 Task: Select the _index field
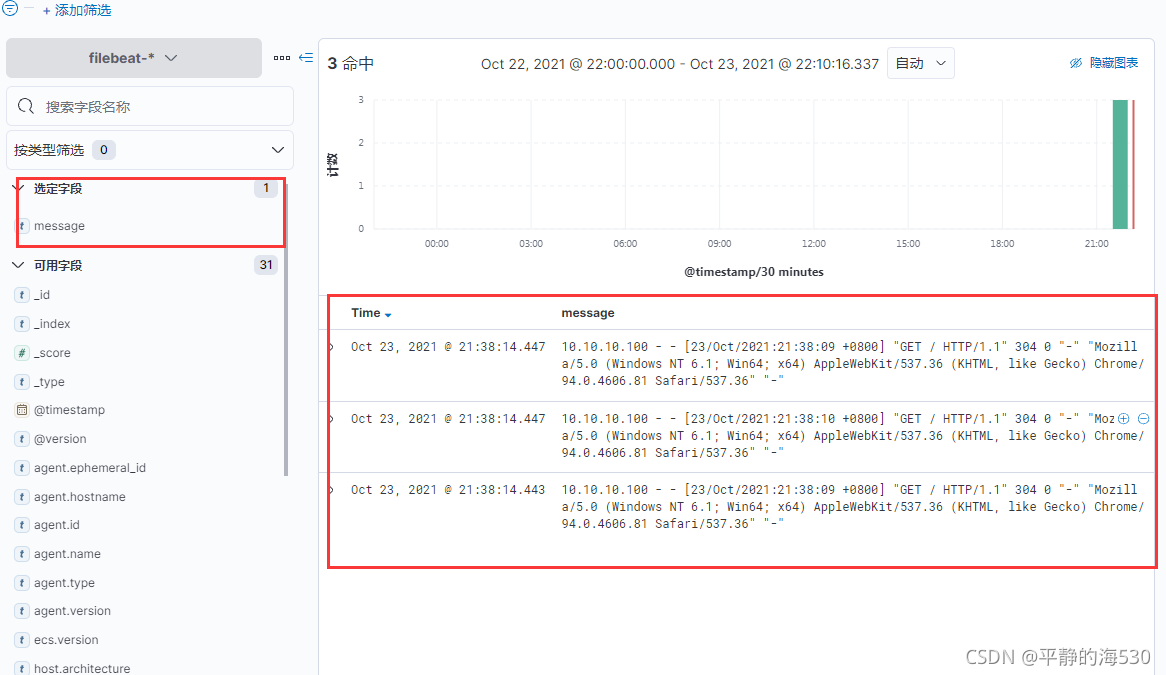point(52,324)
